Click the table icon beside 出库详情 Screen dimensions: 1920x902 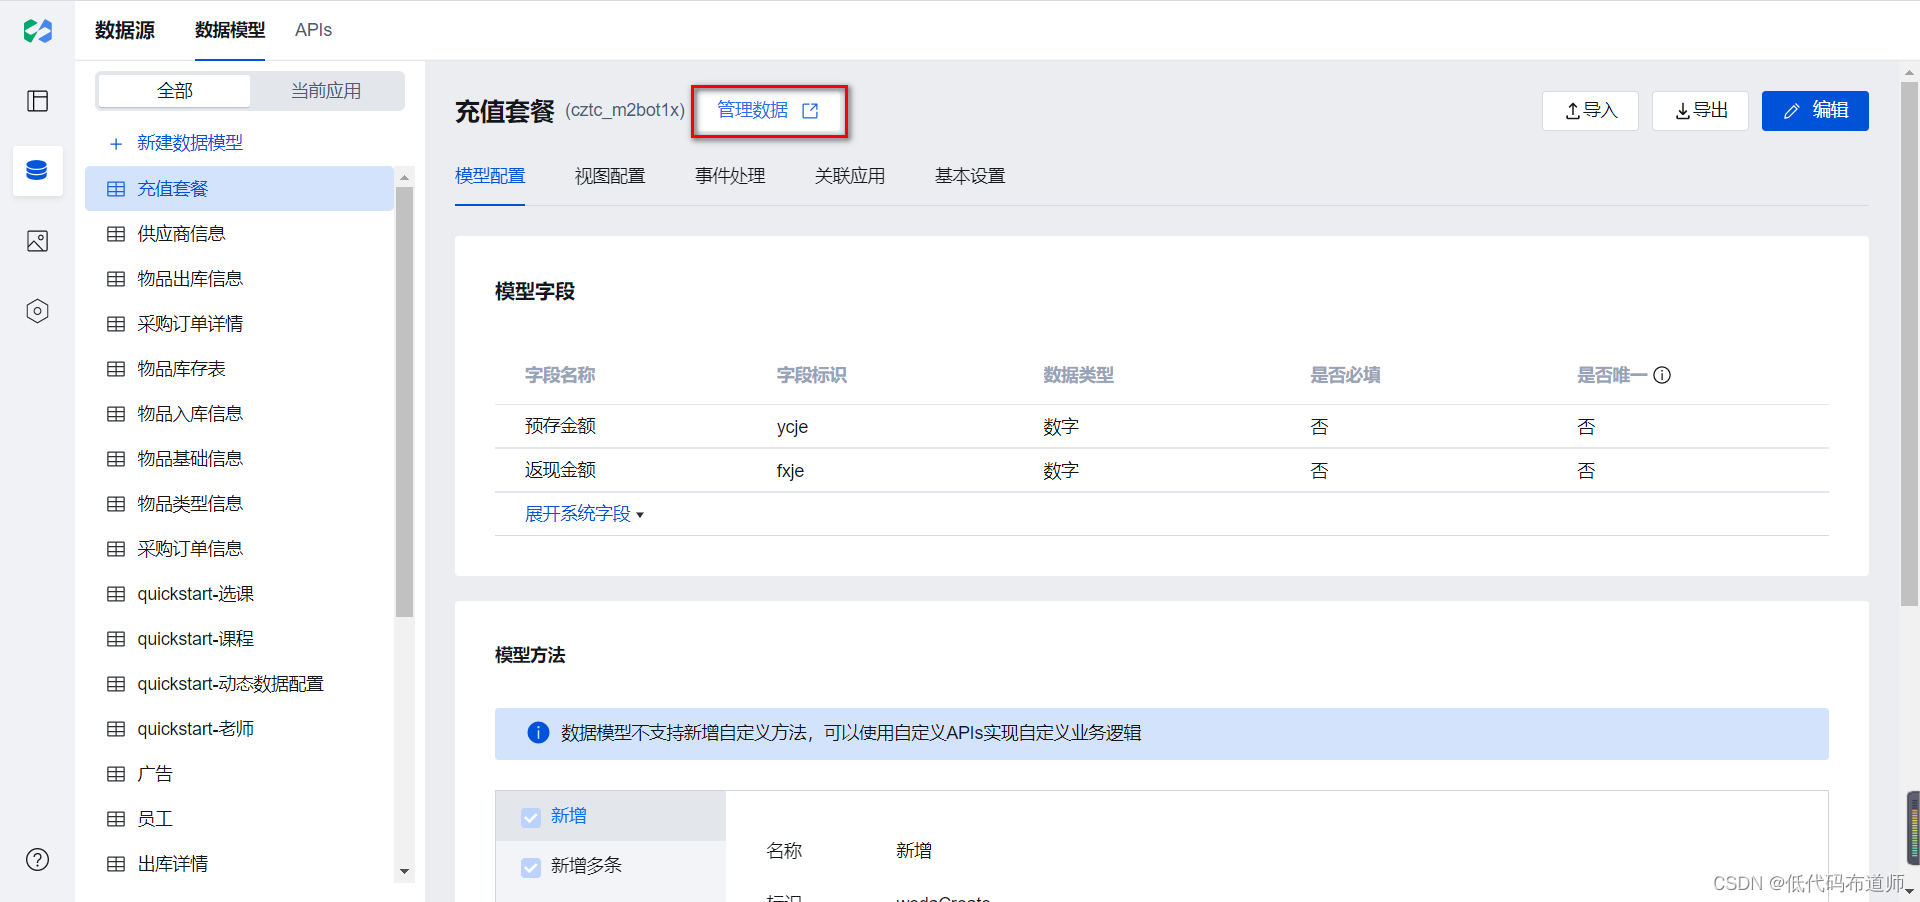click(x=116, y=864)
